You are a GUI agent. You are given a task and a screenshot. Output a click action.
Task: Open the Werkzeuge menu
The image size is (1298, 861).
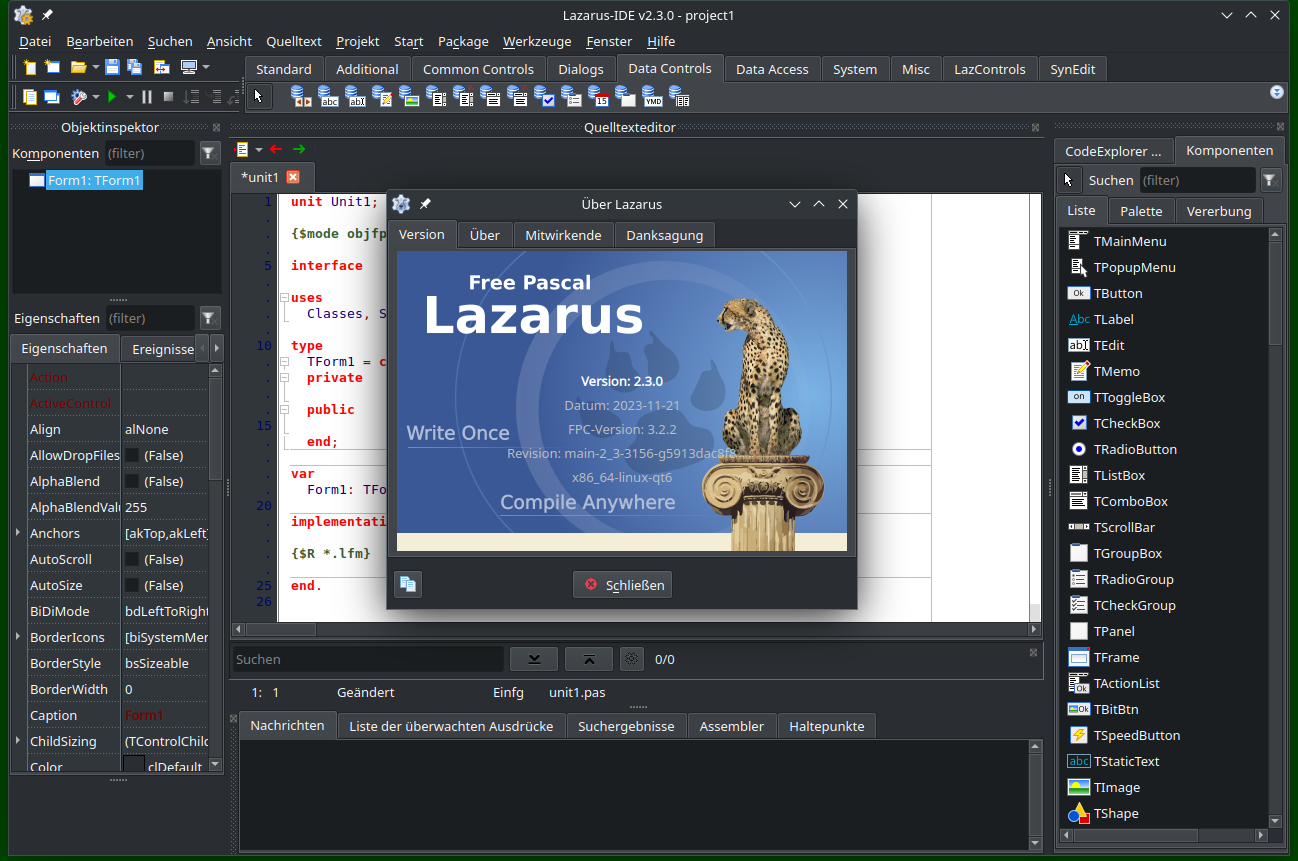[x=537, y=41]
